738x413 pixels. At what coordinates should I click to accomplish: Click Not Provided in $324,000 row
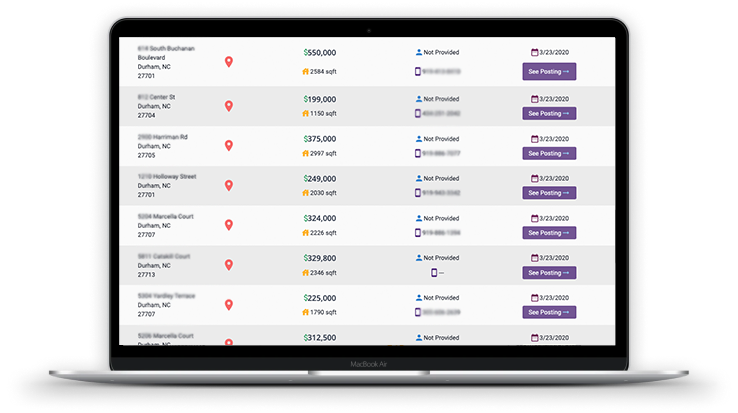[441, 219]
